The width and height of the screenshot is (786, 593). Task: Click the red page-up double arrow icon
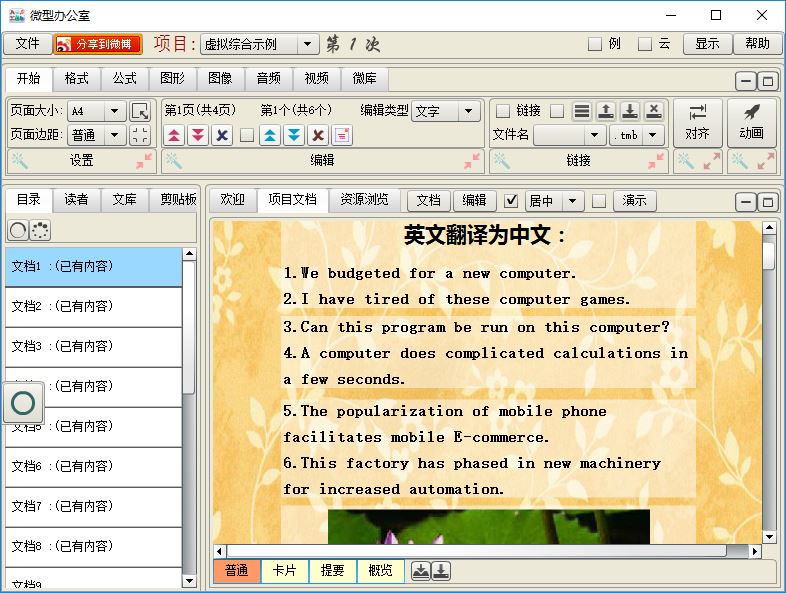[x=174, y=135]
